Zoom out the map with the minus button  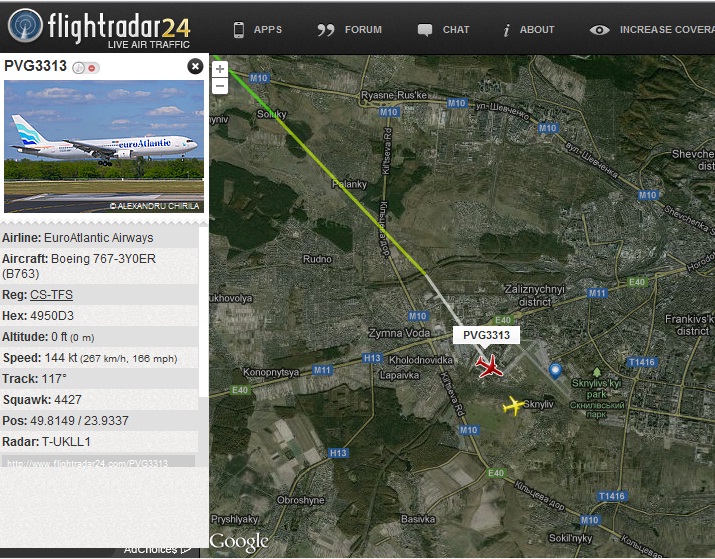pyautogui.click(x=220, y=86)
